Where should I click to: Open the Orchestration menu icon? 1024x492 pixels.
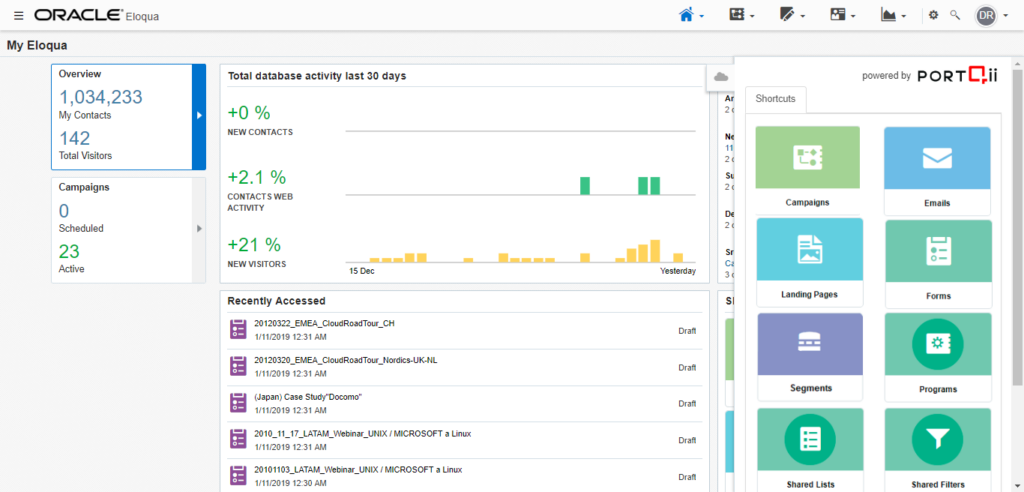pos(737,14)
